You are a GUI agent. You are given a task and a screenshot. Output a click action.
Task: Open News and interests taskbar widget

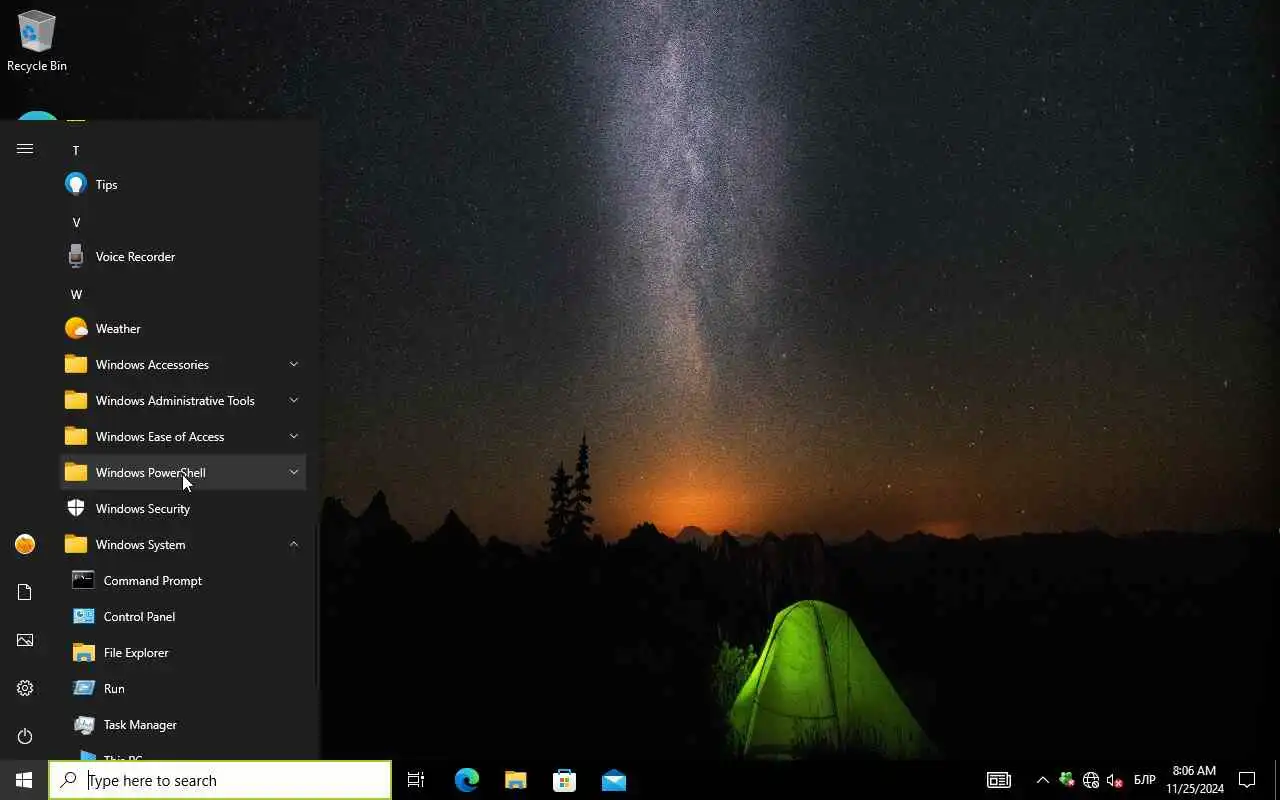pos(998,780)
